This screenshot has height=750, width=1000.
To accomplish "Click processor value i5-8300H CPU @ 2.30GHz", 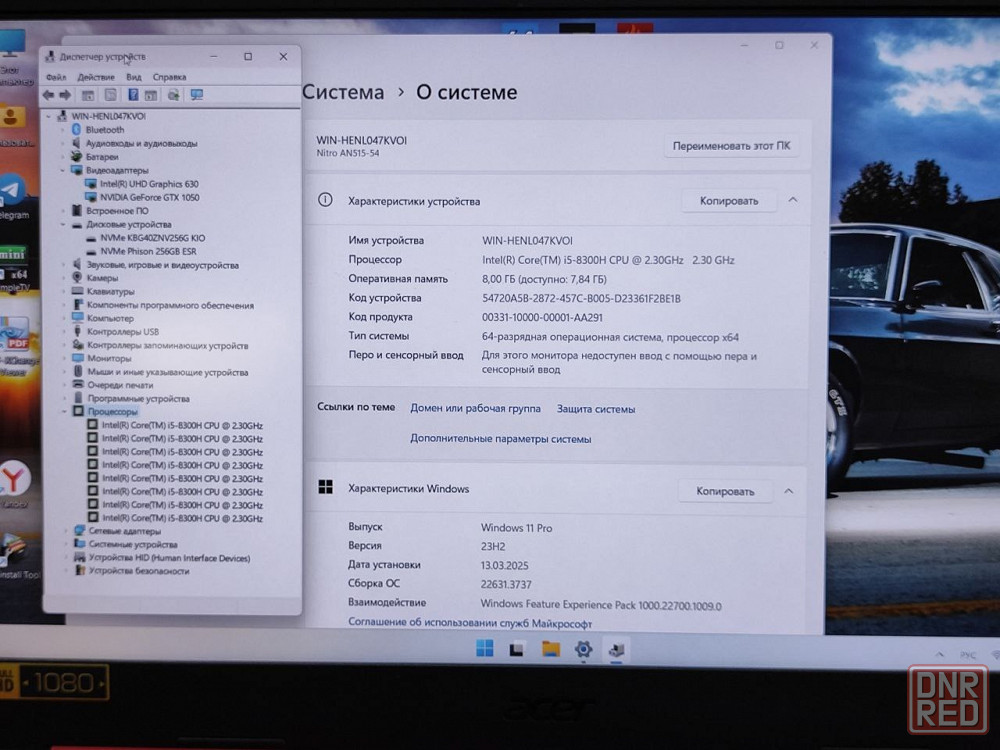I will point(608,260).
